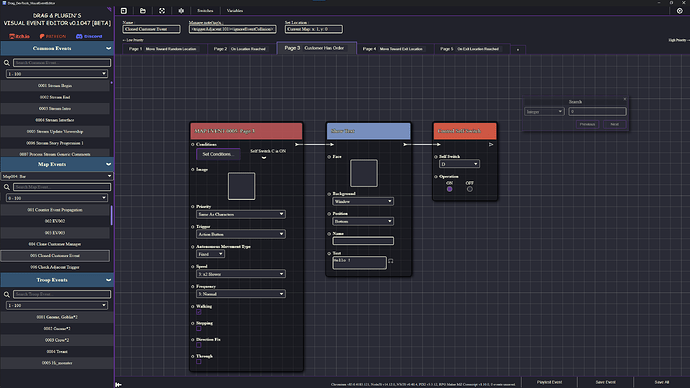The width and height of the screenshot is (690, 388).
Task: Toggle the Direction Fix checkbox
Action: [199, 345]
